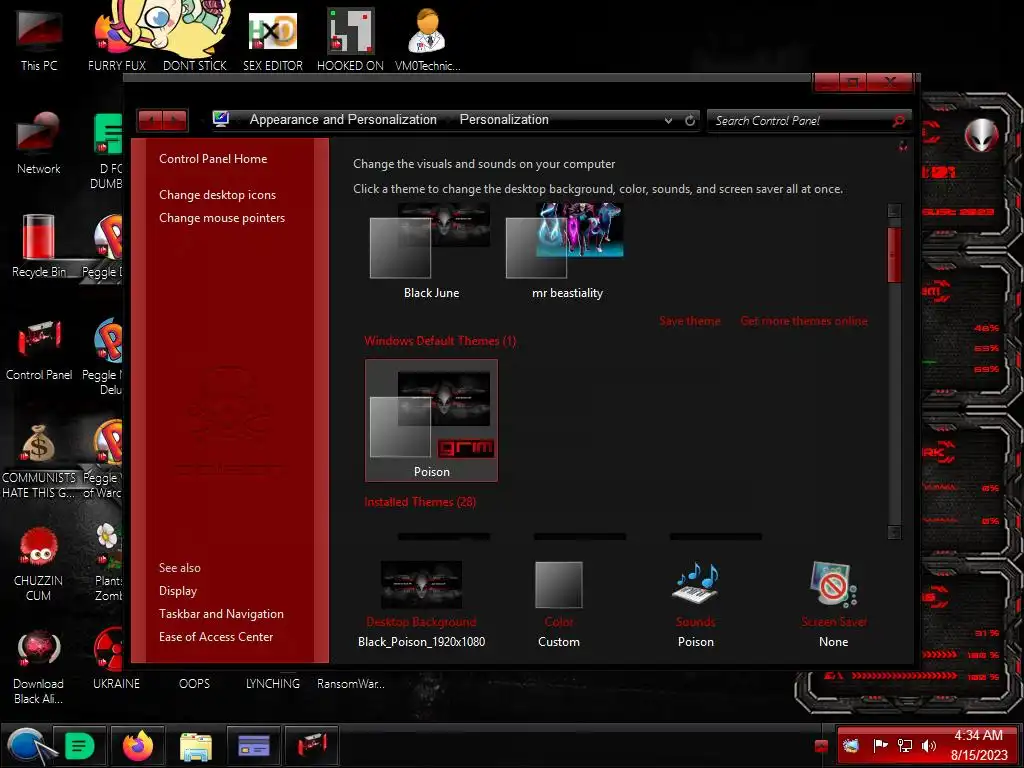
Task: Open the green notes app on the taskbar
Action: 80,746
